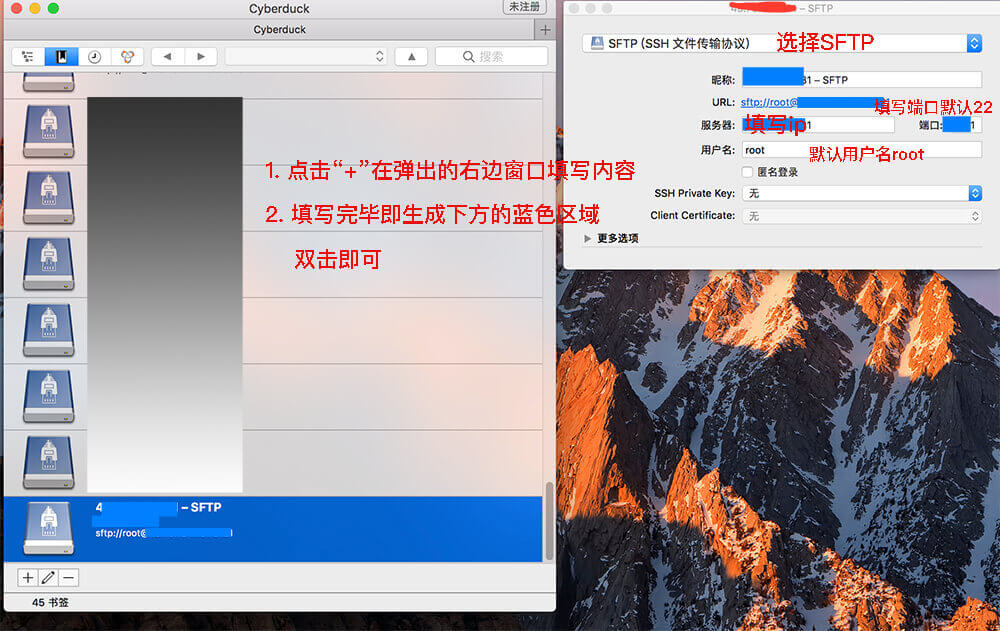Expand the 更多选项 disclosure triangle
Viewport: 1000px width, 631px height.
coord(588,239)
